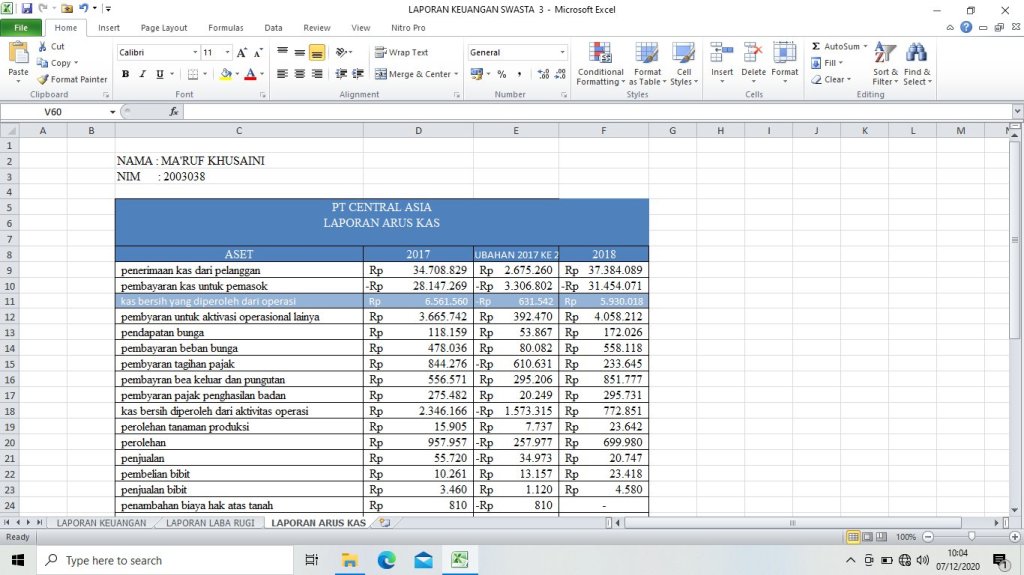
Task: Click the zoom slider in status bar
Action: [x=970, y=537]
